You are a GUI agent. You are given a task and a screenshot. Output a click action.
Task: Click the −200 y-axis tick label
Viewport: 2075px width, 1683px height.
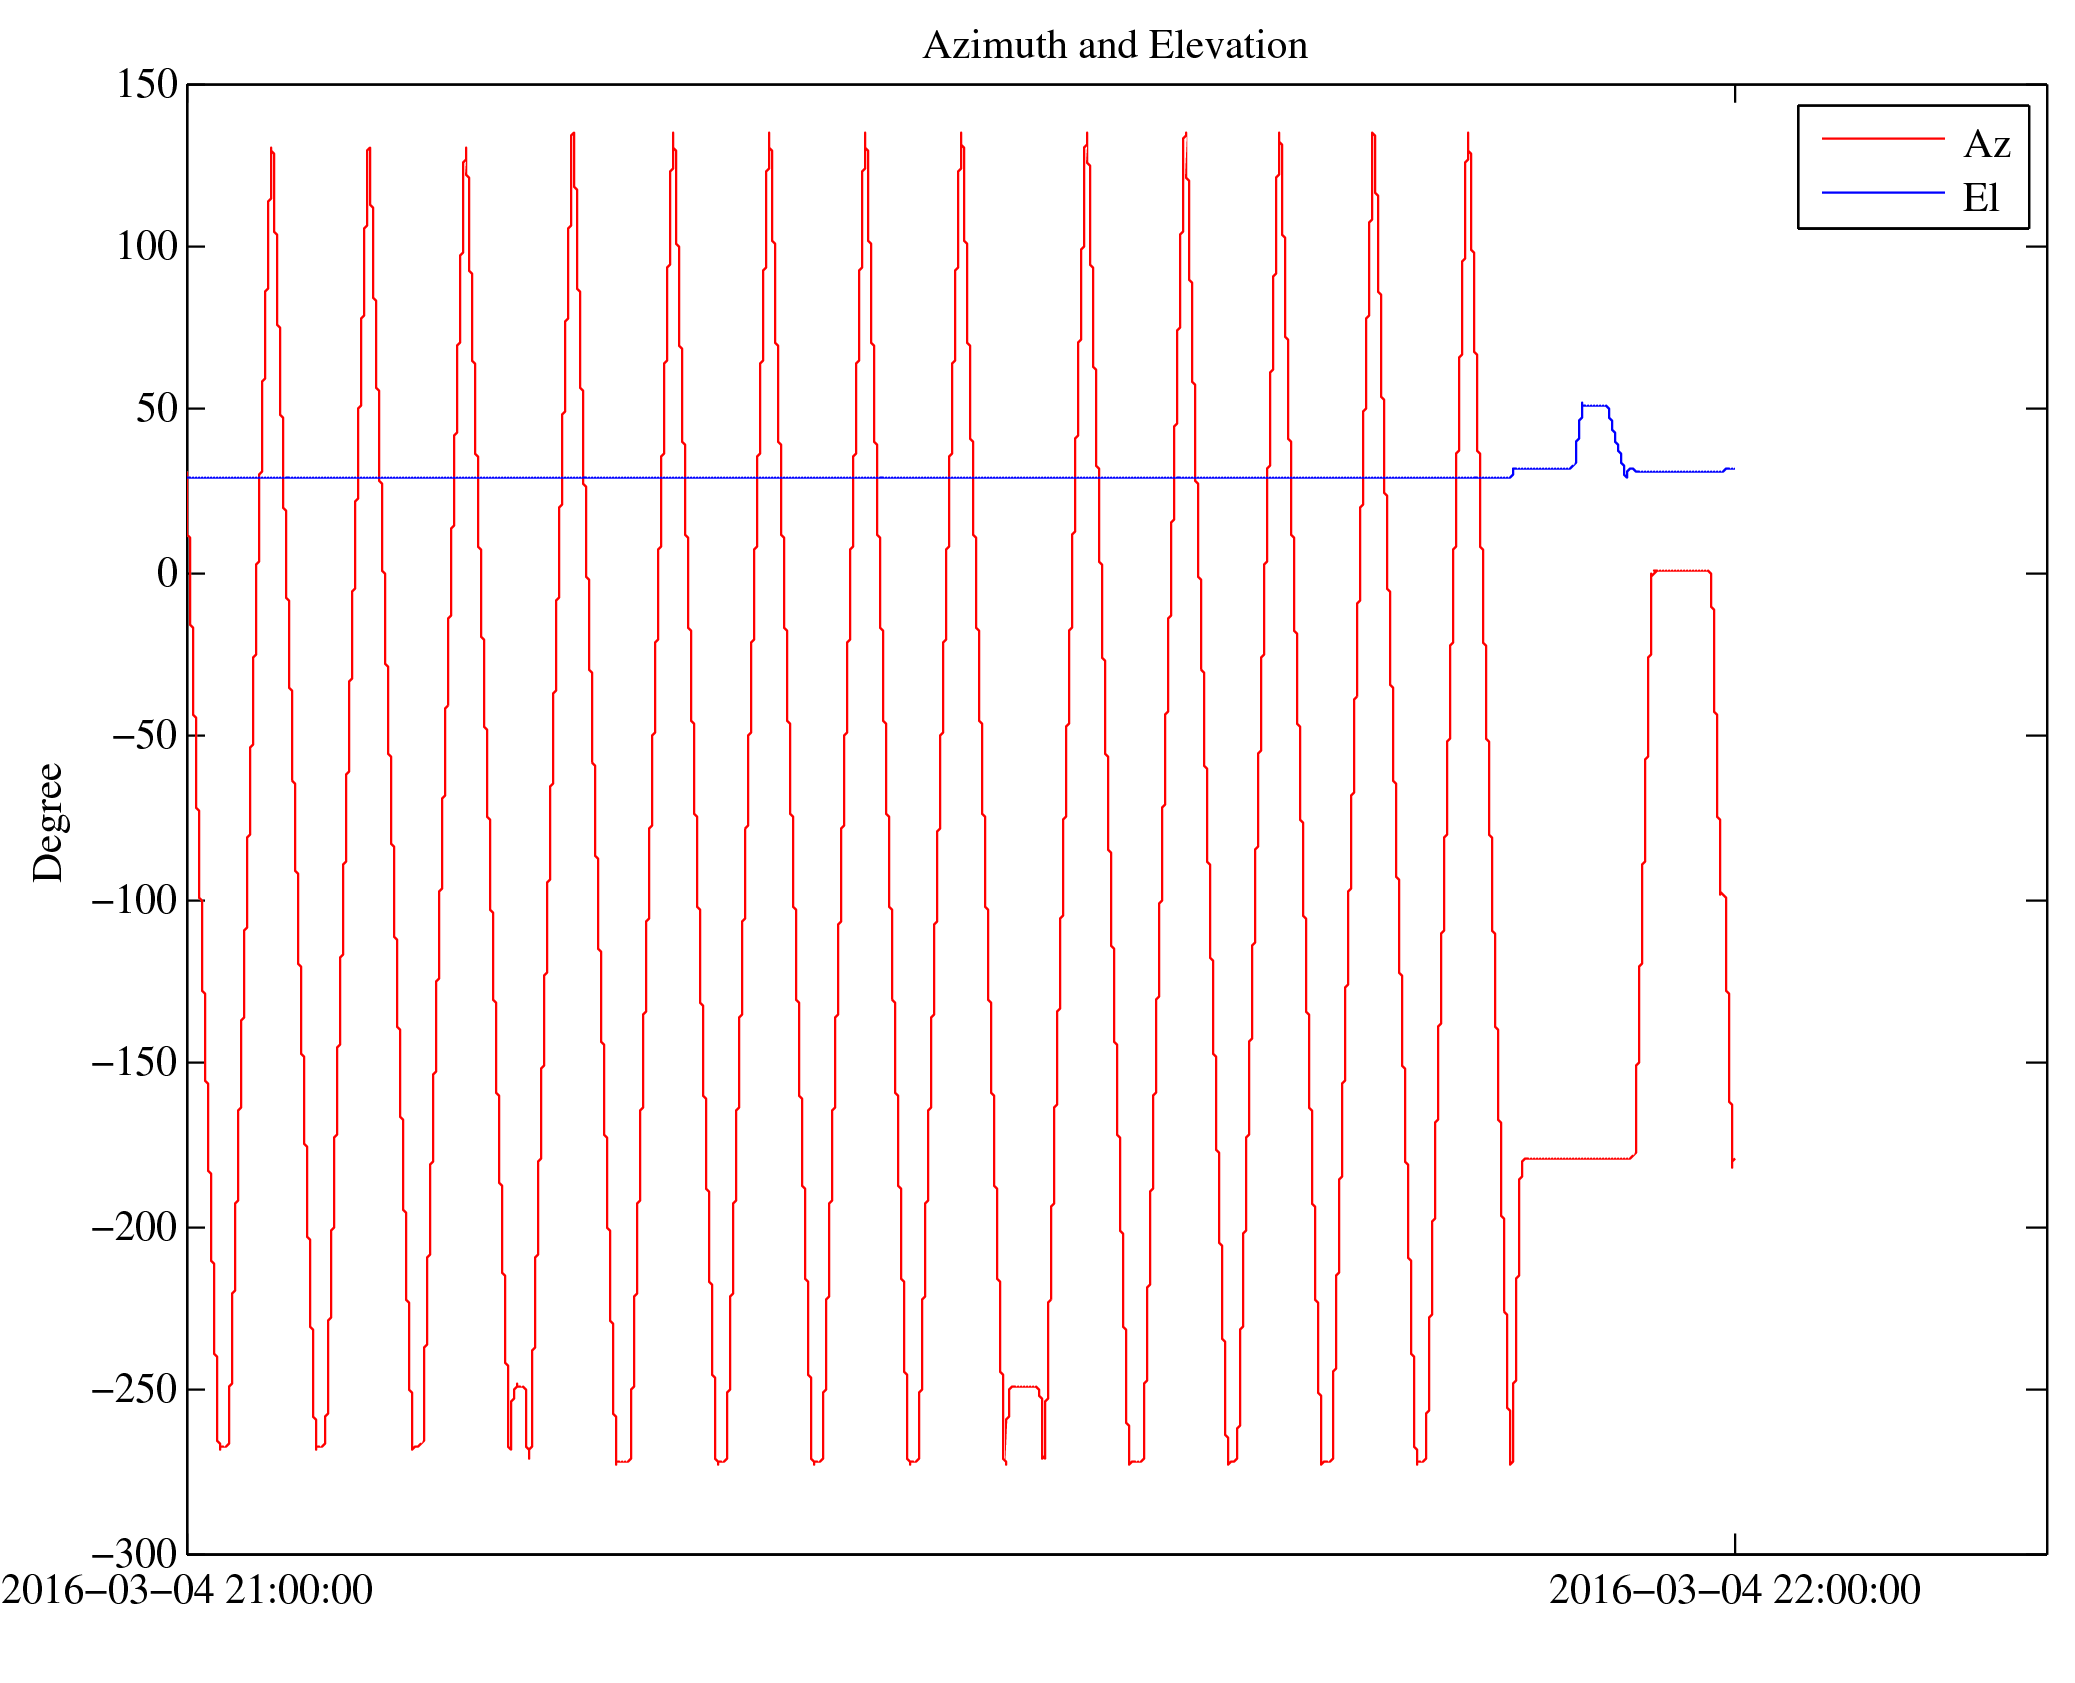click(134, 1227)
